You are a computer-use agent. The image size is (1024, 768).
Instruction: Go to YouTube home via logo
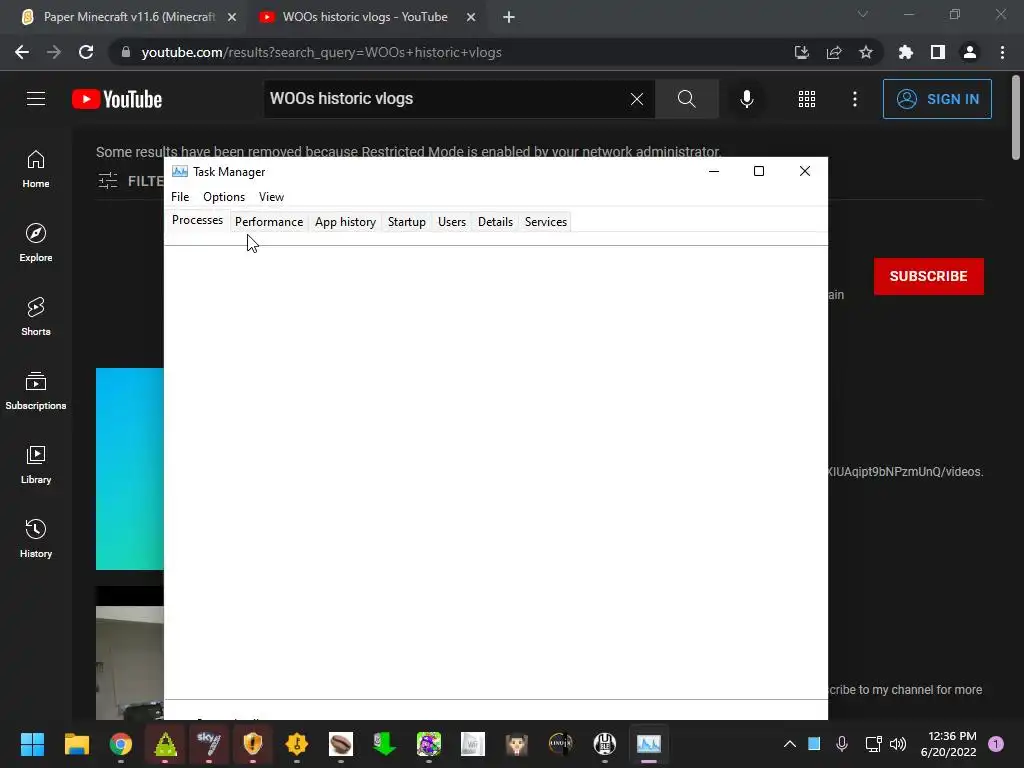(x=117, y=99)
